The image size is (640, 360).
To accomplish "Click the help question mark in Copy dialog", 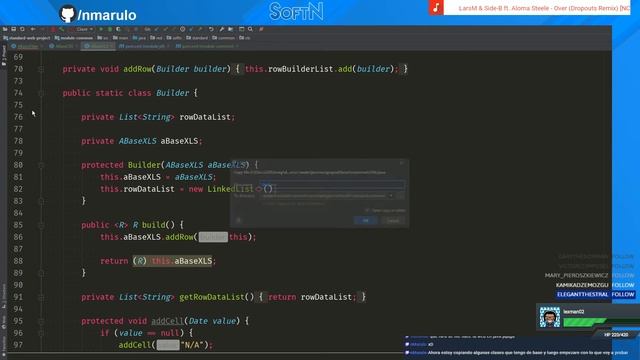I will tap(239, 220).
